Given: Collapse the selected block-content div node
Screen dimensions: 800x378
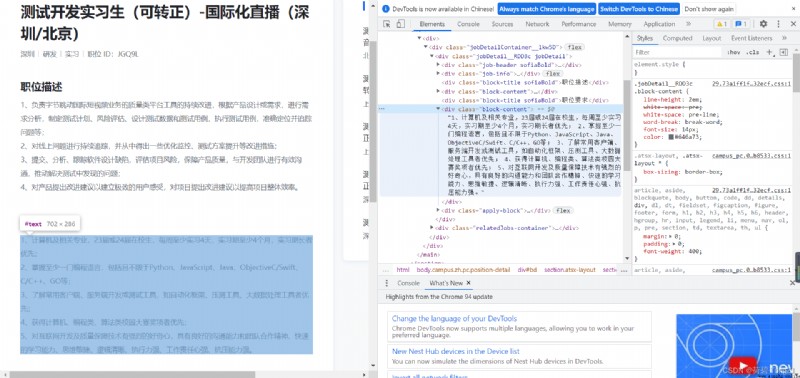Looking at the screenshot, I should point(438,109).
